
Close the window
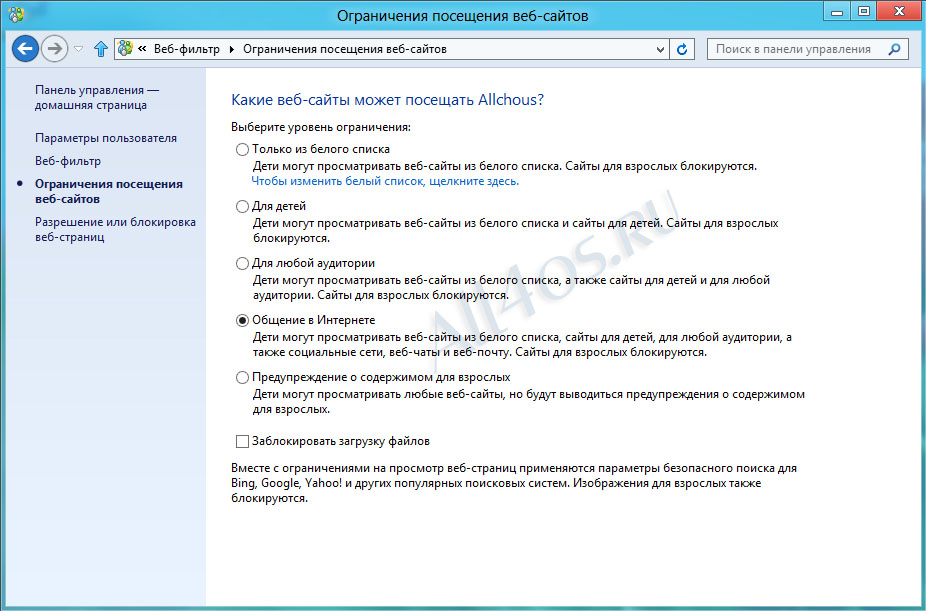[899, 11]
